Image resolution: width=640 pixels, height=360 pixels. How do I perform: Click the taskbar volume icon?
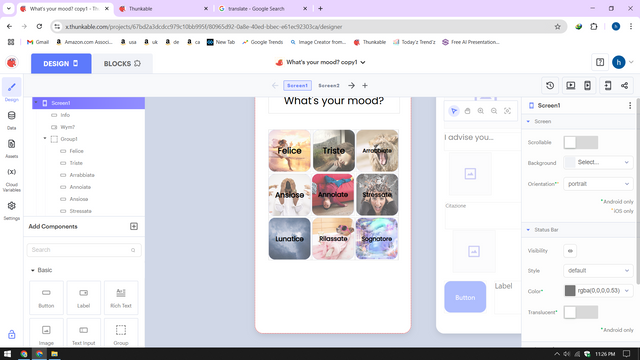coord(567,354)
